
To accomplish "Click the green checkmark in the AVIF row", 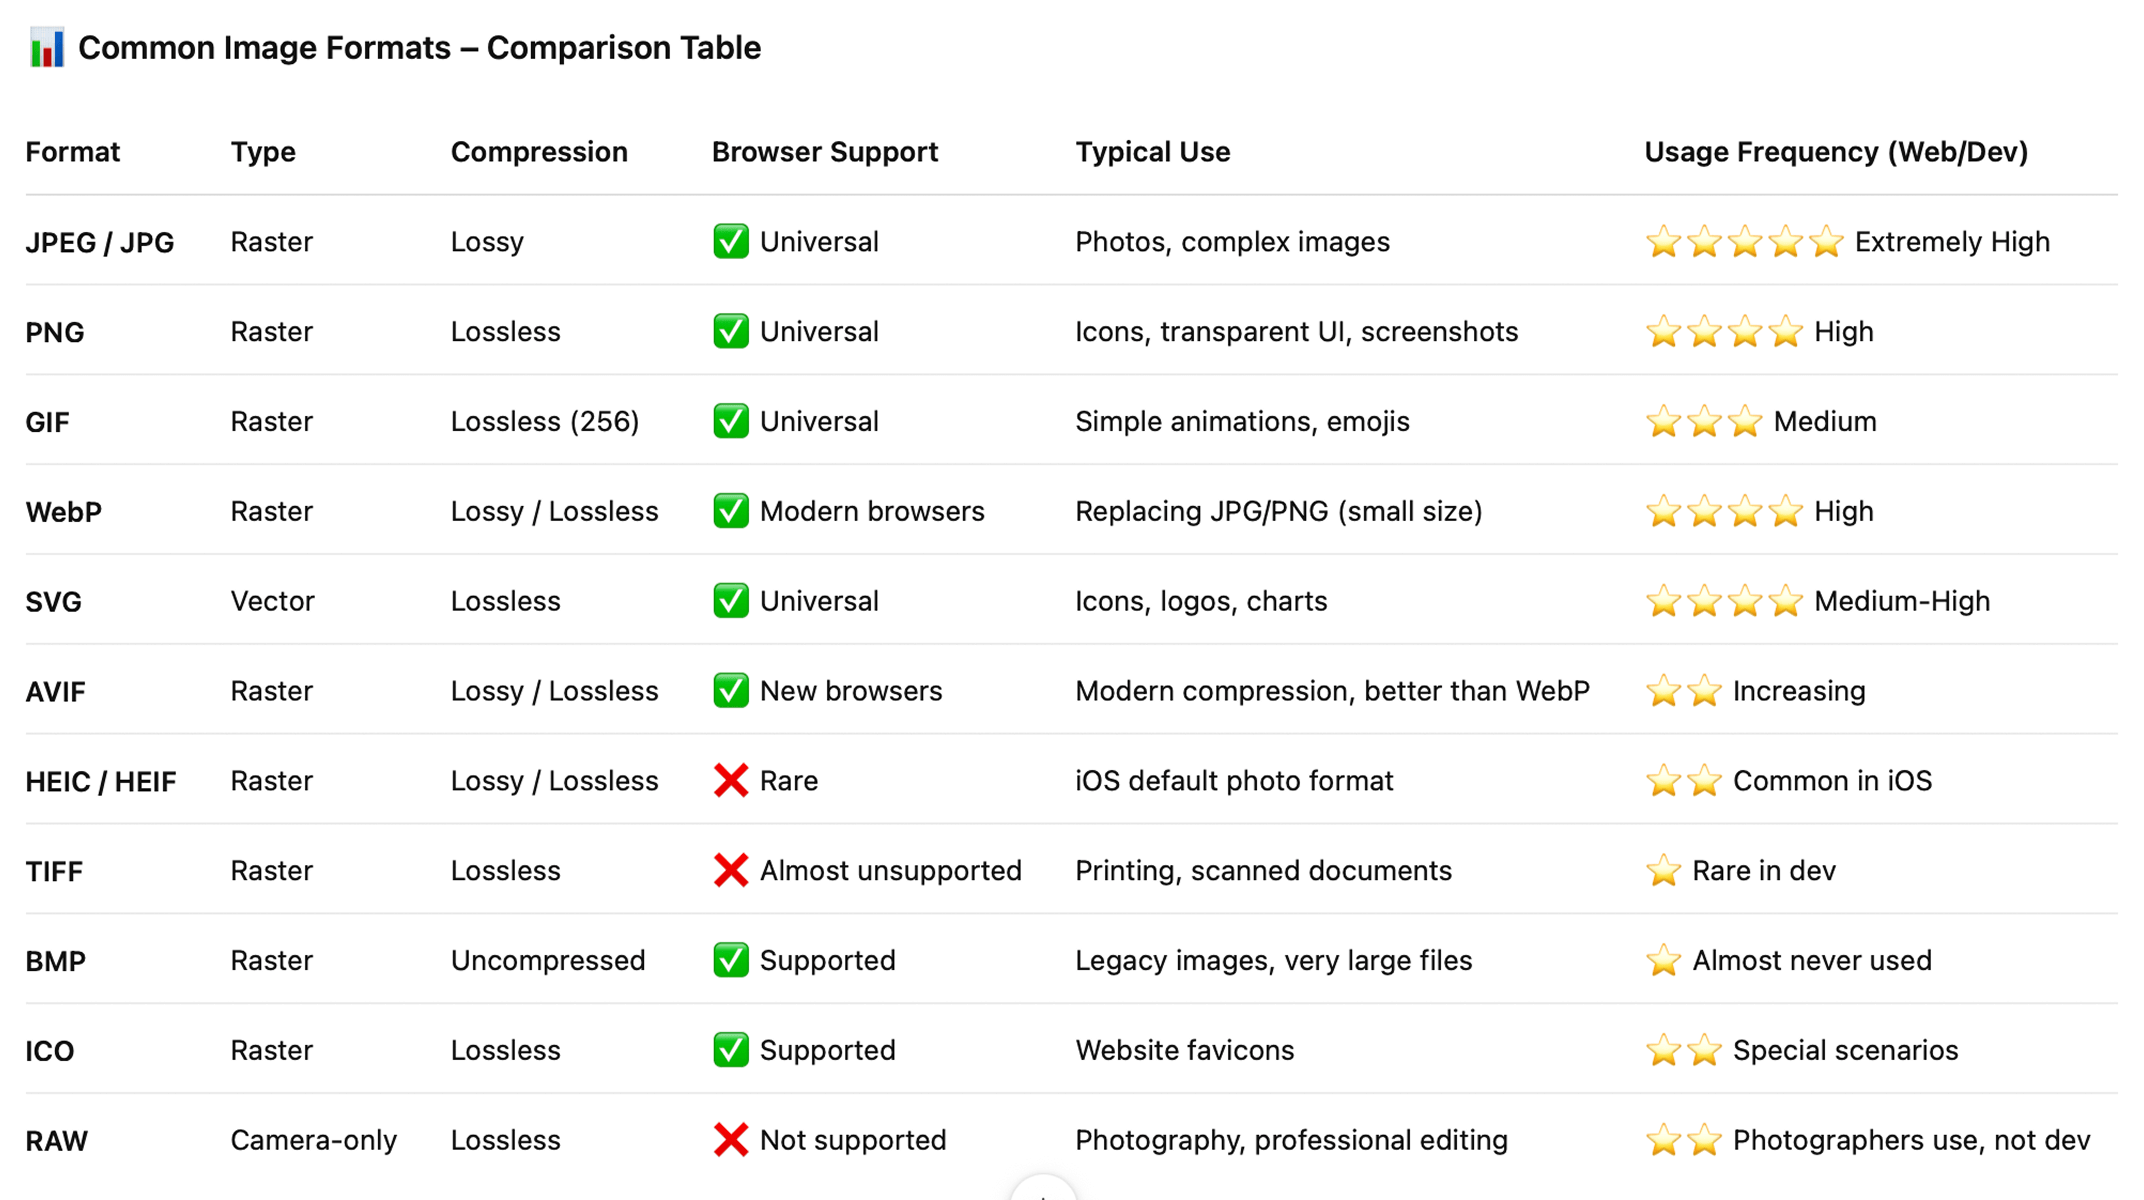I will click(730, 690).
